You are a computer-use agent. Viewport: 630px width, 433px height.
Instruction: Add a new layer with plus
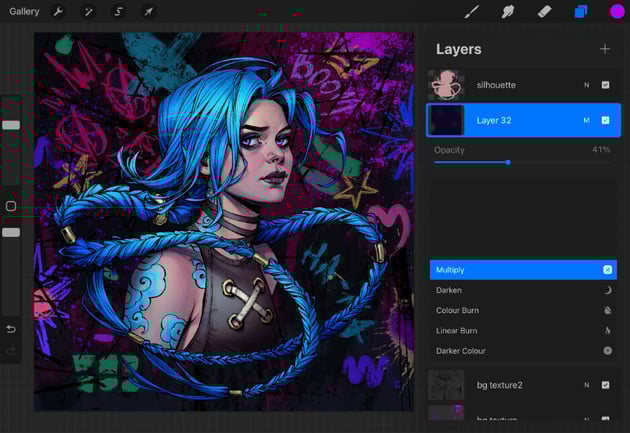coord(605,49)
